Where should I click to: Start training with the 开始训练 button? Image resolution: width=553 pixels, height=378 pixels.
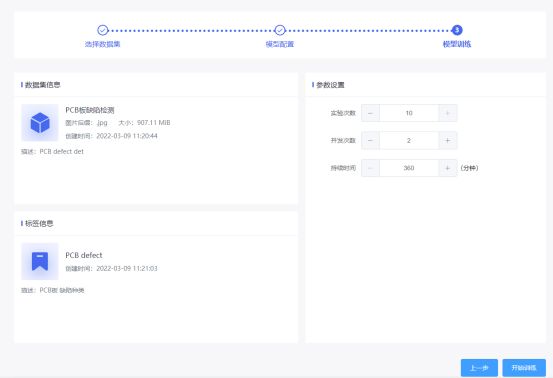coord(524,368)
